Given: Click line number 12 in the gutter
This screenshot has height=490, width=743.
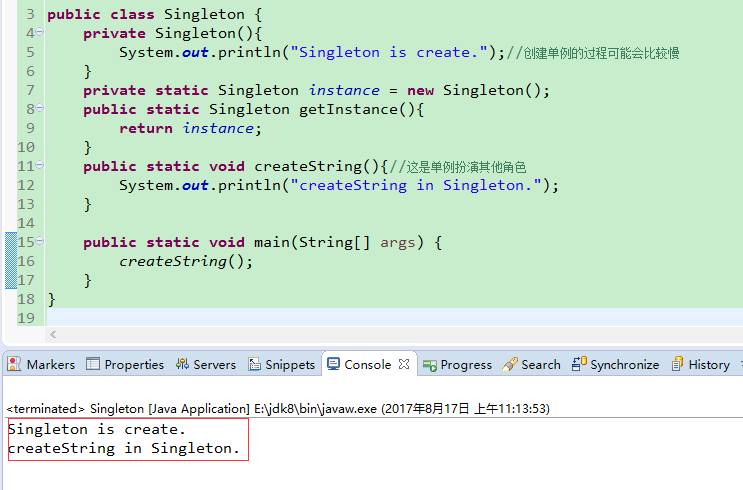Looking at the screenshot, I should point(26,185).
